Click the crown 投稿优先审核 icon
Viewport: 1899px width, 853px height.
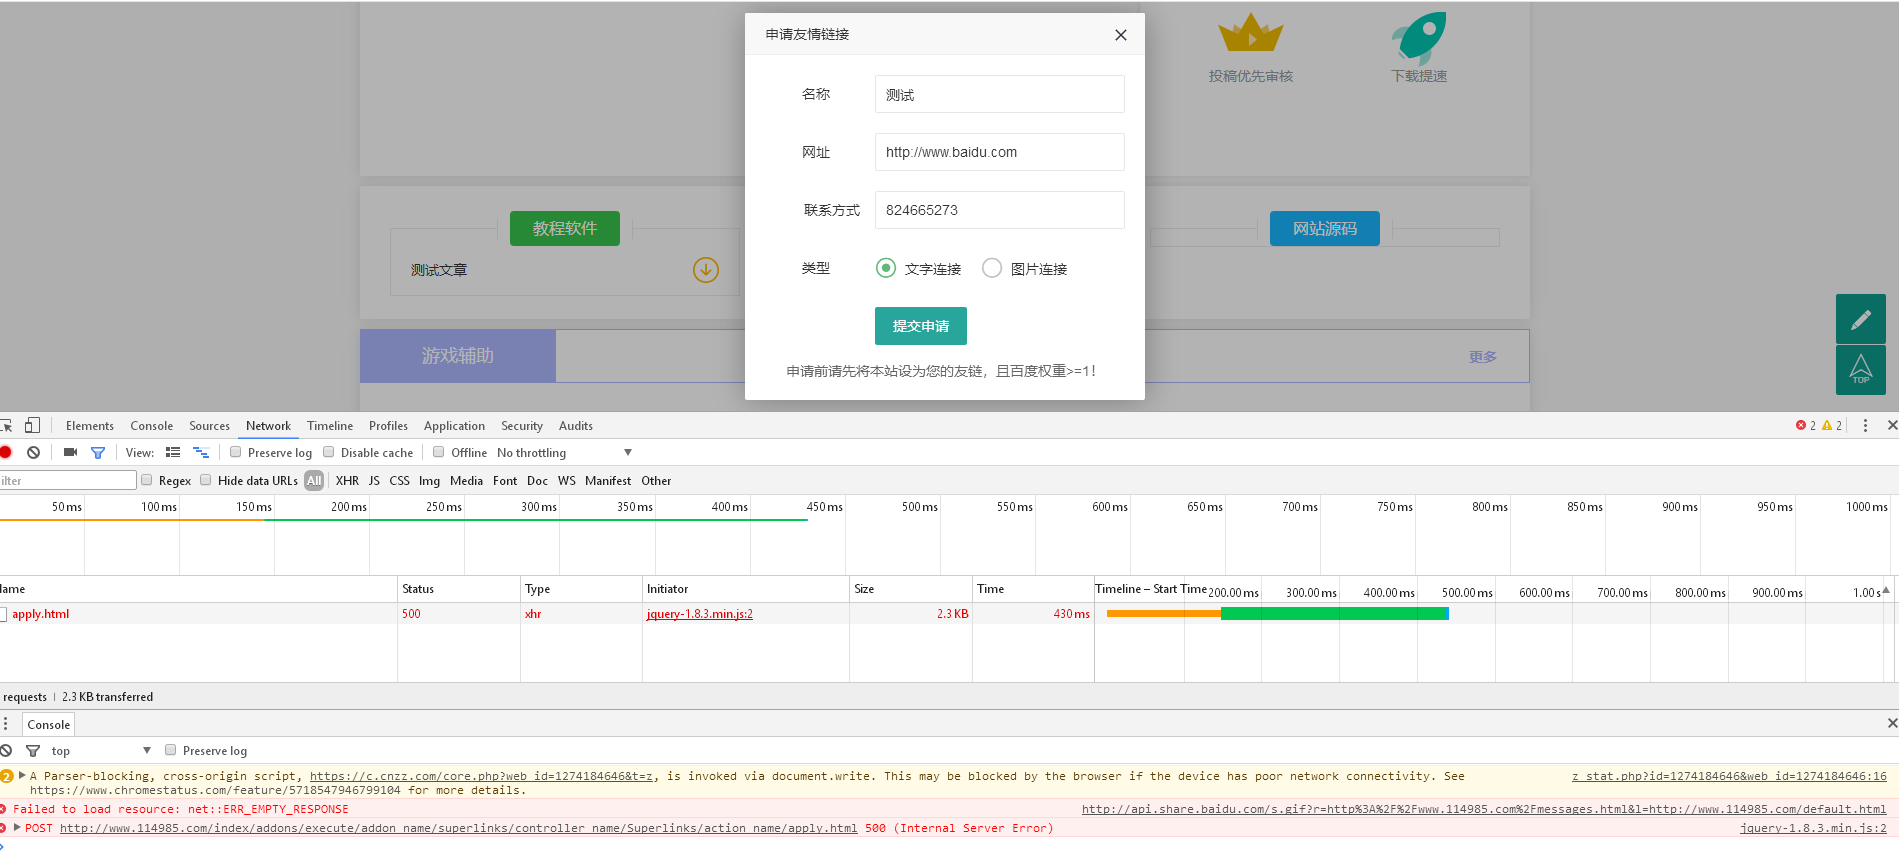[x=1251, y=34]
